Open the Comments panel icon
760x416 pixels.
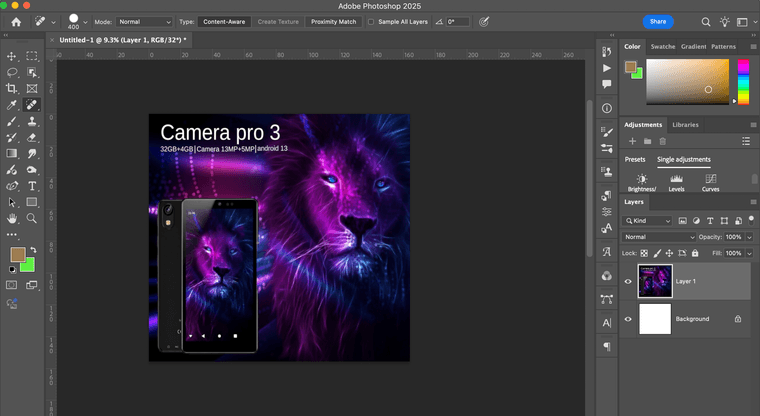[x=606, y=84]
